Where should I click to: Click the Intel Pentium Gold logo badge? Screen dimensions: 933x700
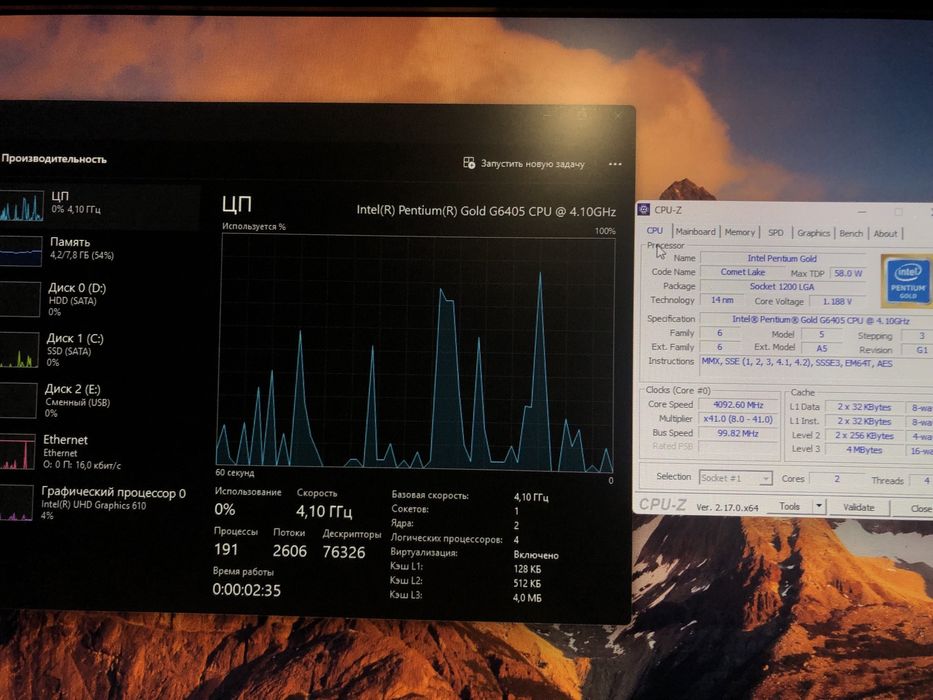[x=906, y=280]
